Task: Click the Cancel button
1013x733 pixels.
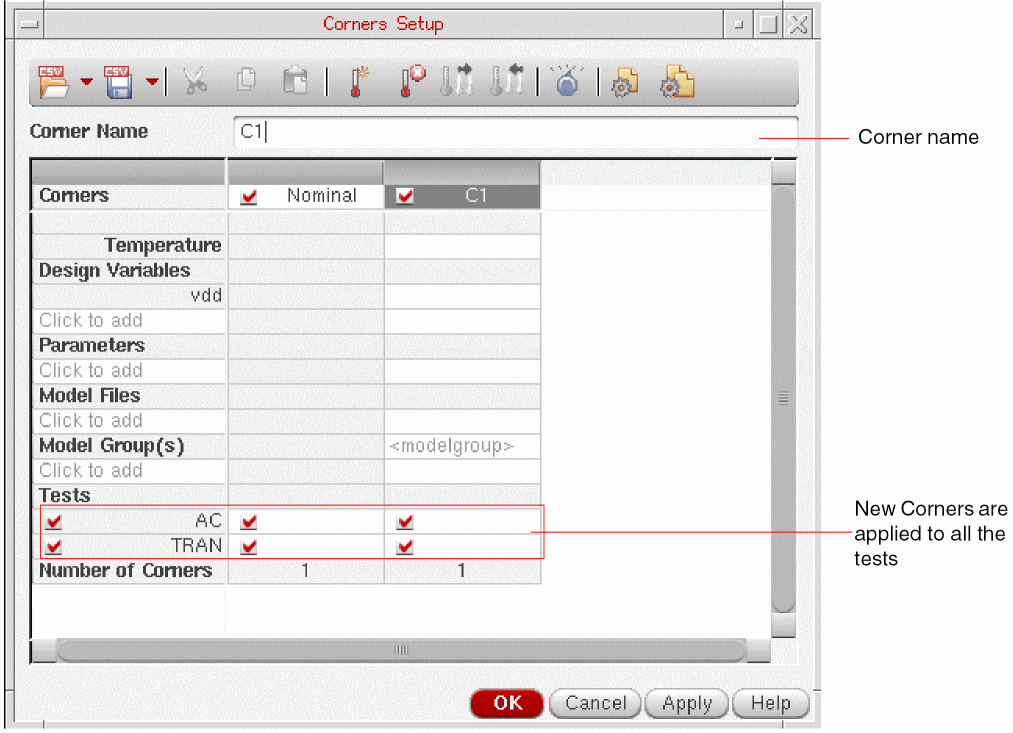Action: (x=596, y=703)
